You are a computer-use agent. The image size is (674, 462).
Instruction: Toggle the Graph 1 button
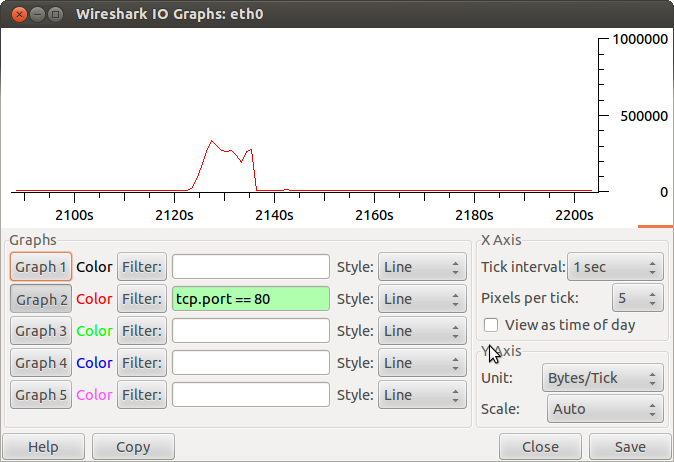41,267
